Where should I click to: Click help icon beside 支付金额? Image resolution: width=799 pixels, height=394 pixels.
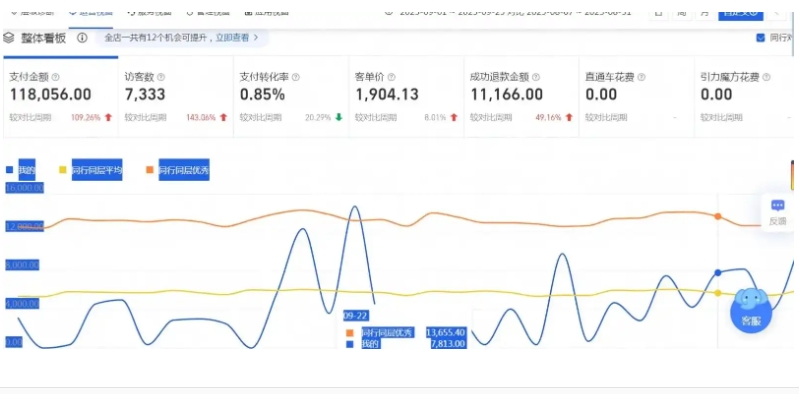pyautogui.click(x=56, y=77)
